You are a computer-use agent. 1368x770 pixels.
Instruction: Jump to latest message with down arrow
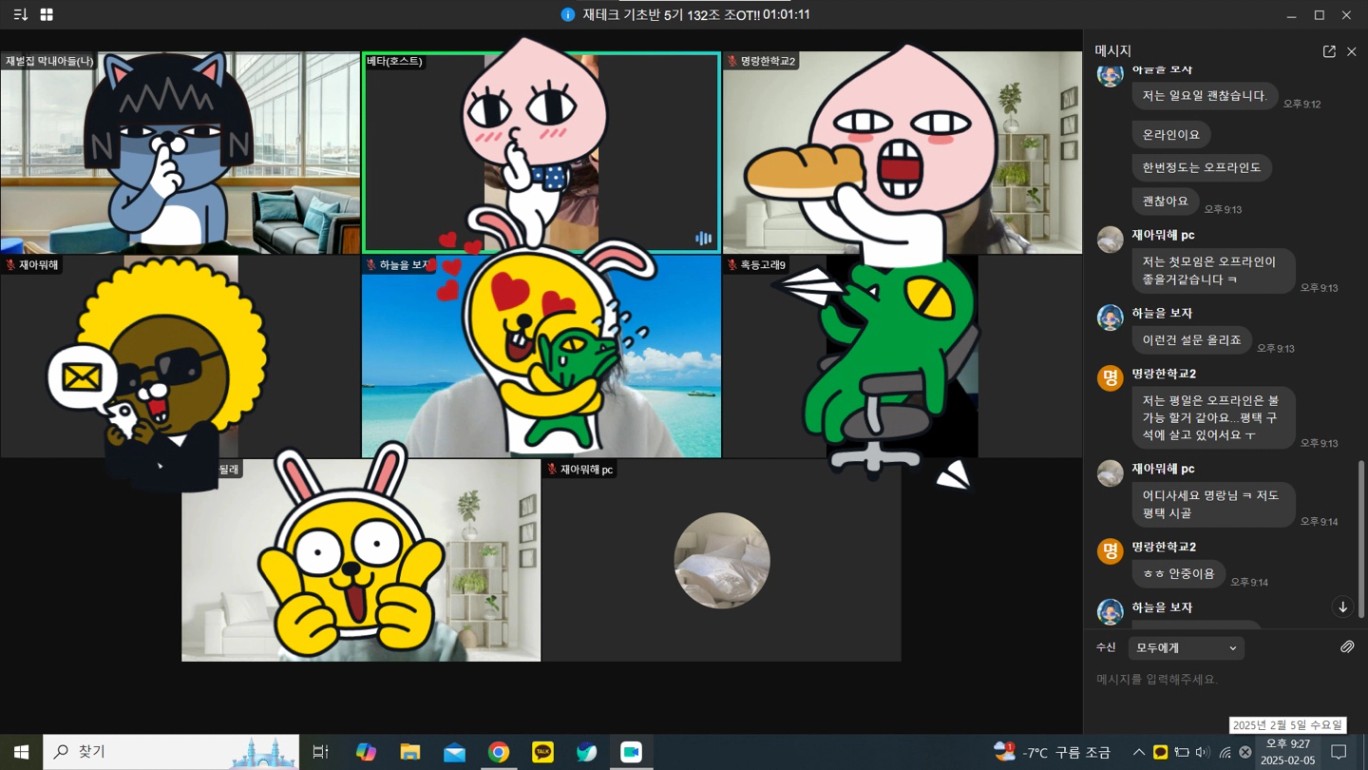pos(1343,607)
